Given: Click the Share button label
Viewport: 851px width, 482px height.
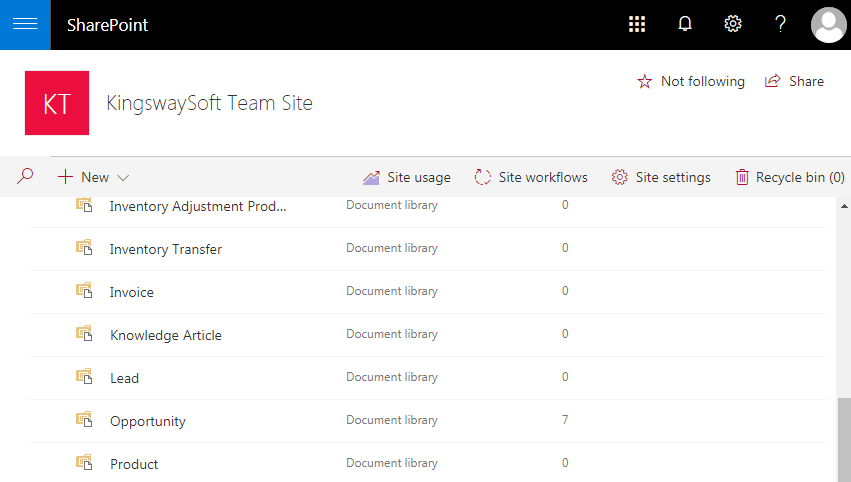Looking at the screenshot, I should click(x=806, y=81).
